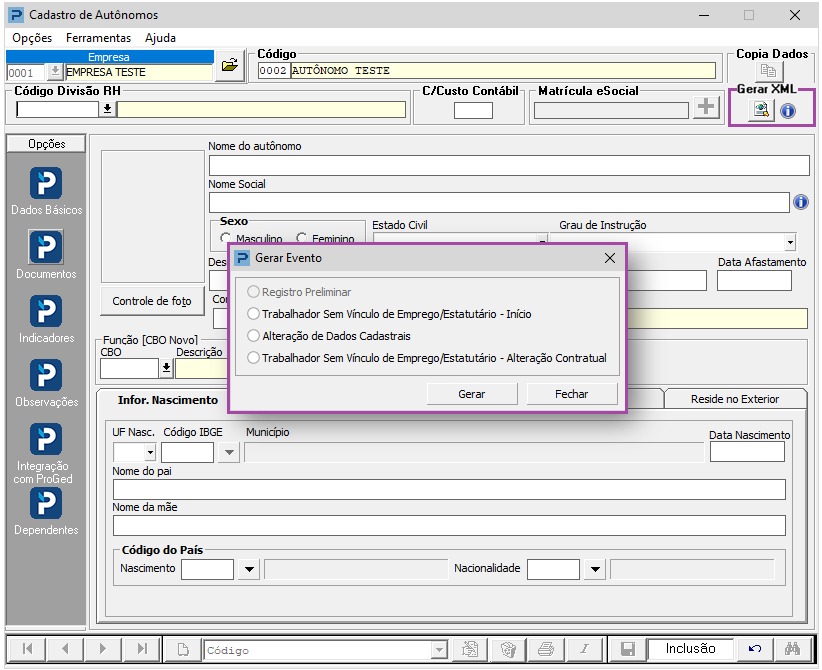Click the Data Afastamento field
This screenshot has width=822, height=670.
[754, 280]
